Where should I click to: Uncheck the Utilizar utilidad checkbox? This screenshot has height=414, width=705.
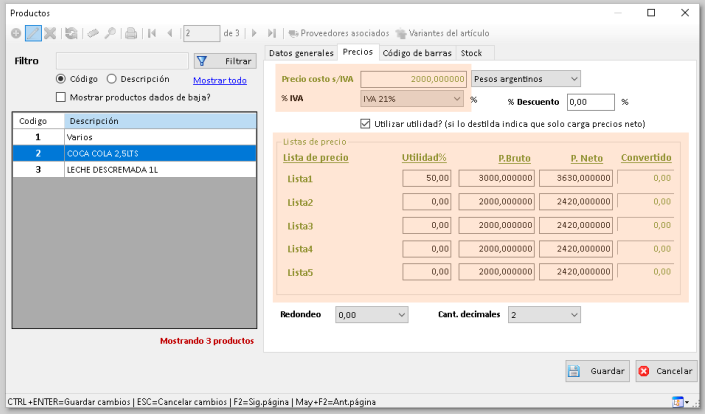pyautogui.click(x=365, y=123)
